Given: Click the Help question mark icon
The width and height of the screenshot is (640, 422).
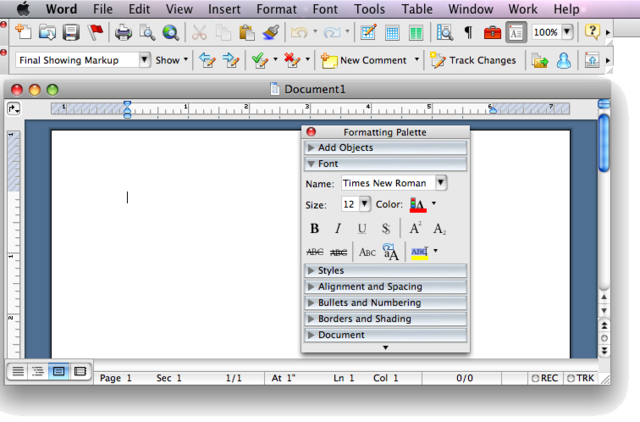Looking at the screenshot, I should tap(592, 31).
